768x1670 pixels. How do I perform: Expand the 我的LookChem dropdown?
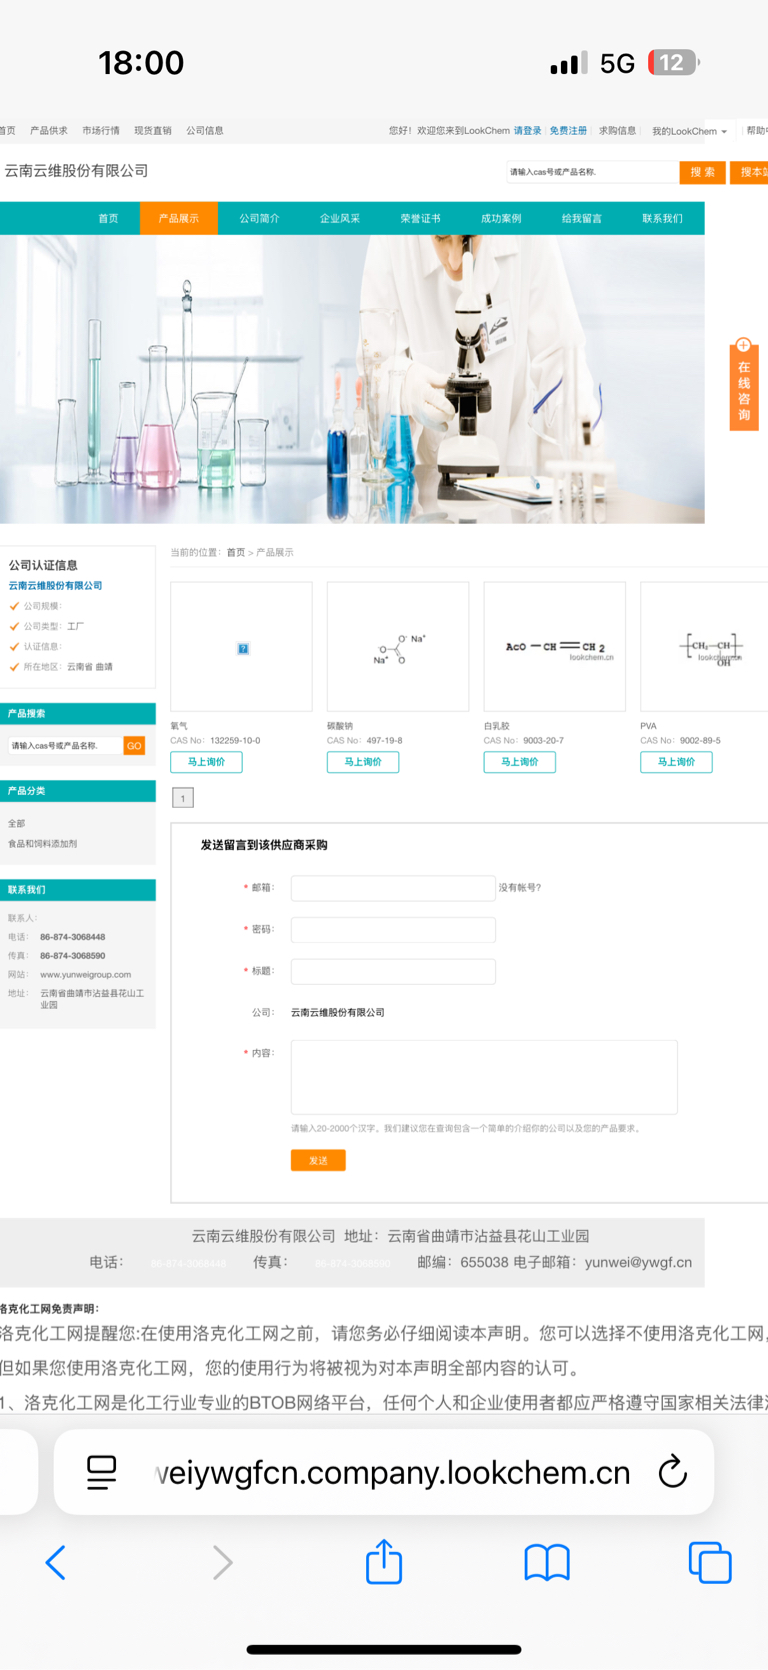(x=689, y=131)
